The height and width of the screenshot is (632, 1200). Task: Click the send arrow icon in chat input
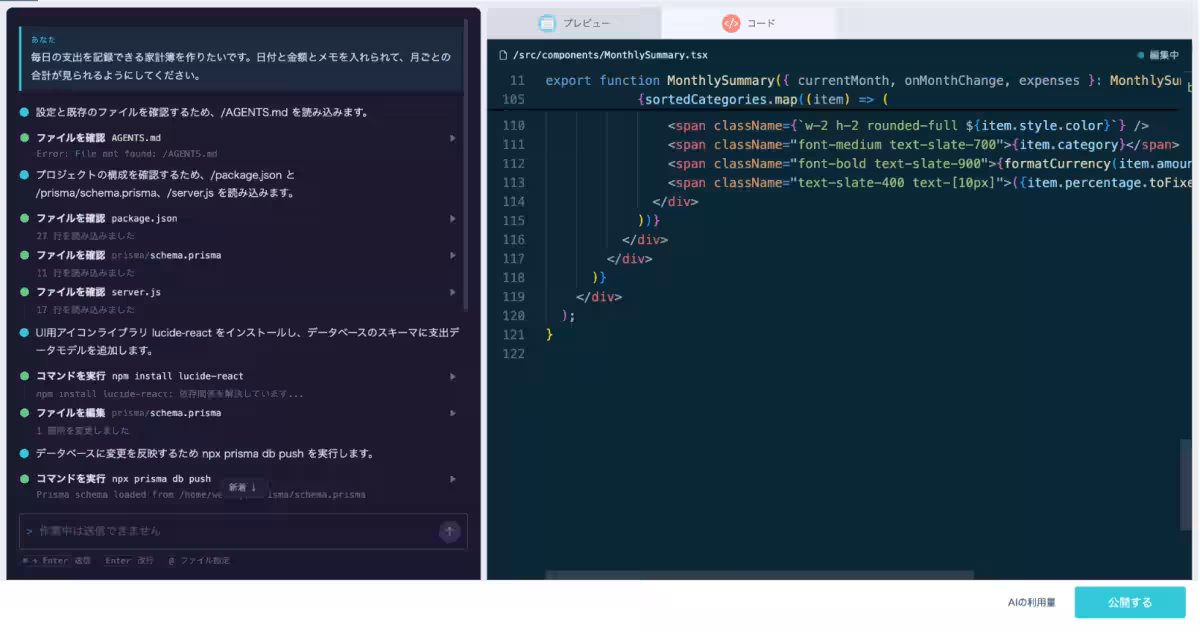pos(450,532)
